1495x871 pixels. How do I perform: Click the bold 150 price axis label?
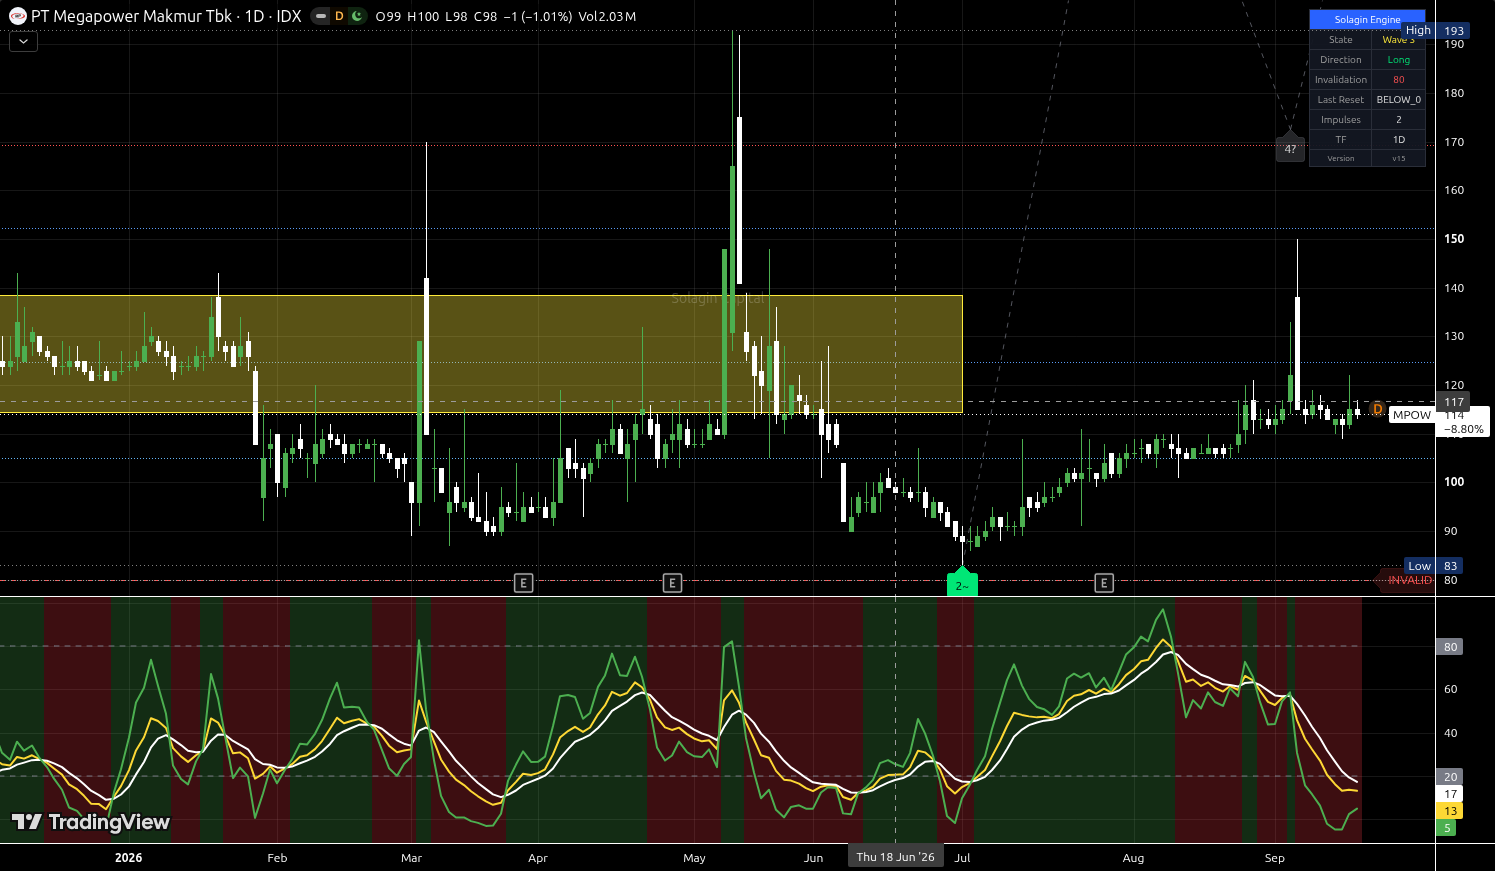click(x=1453, y=239)
